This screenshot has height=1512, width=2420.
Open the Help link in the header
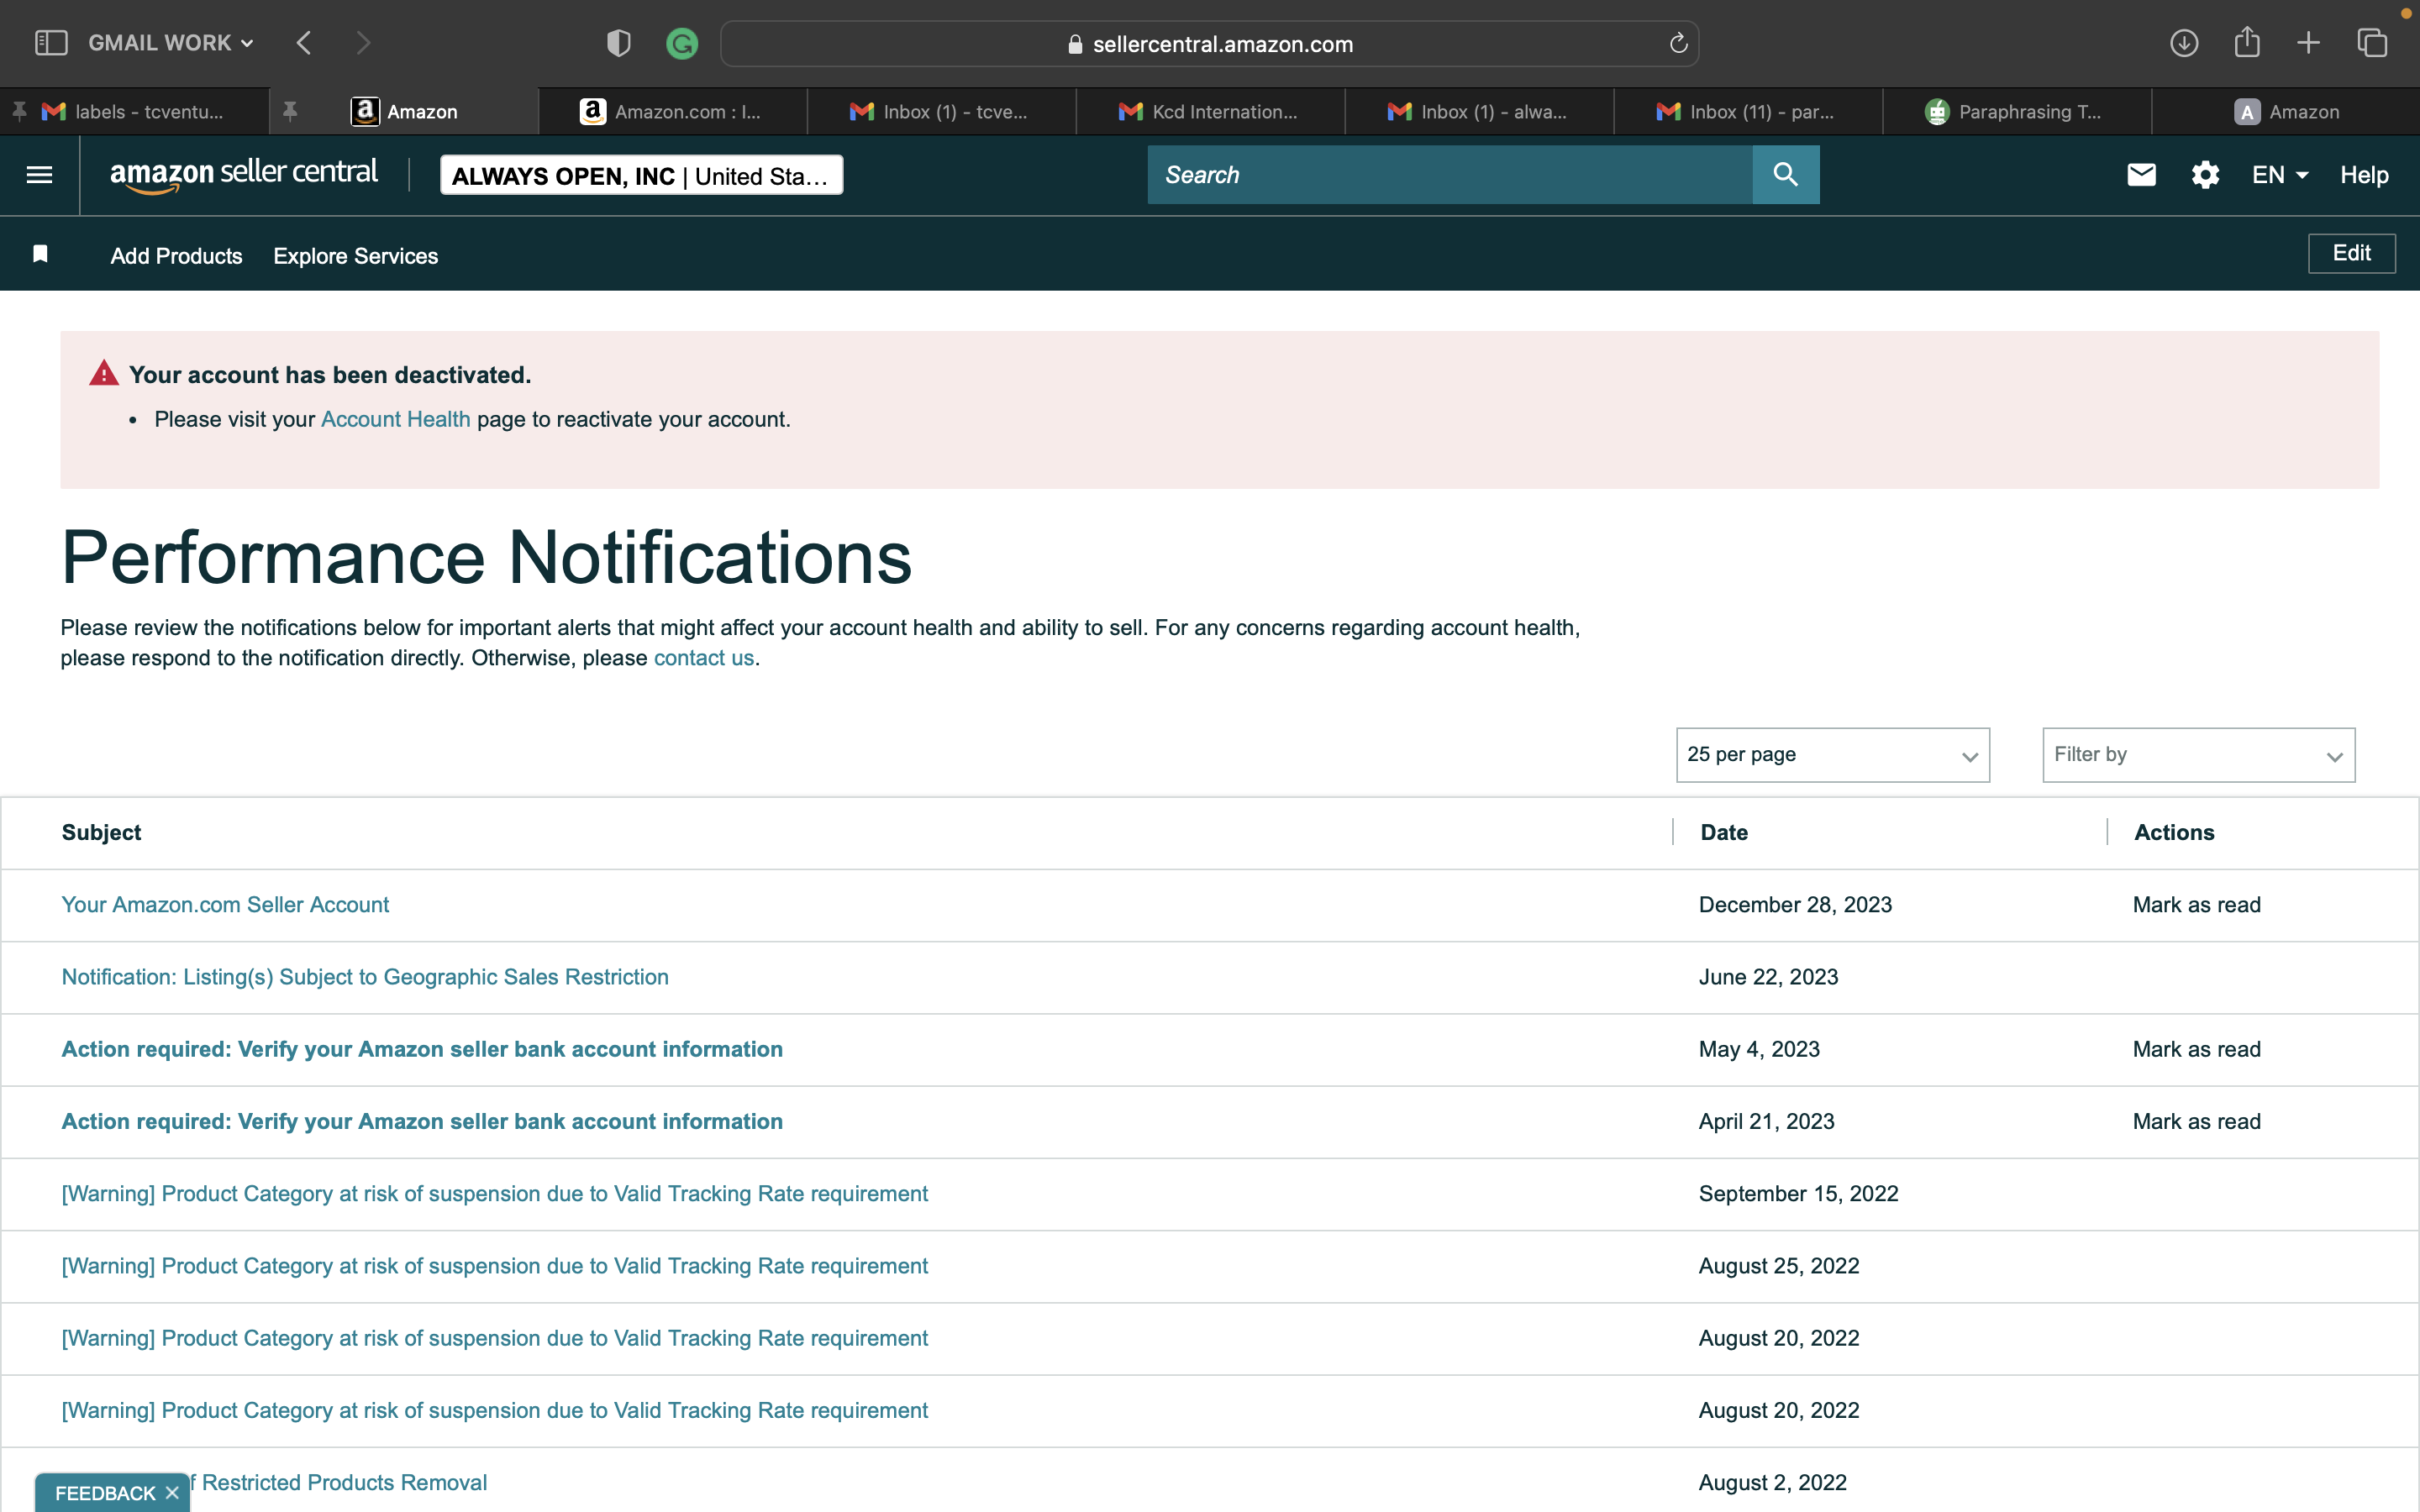[2364, 175]
